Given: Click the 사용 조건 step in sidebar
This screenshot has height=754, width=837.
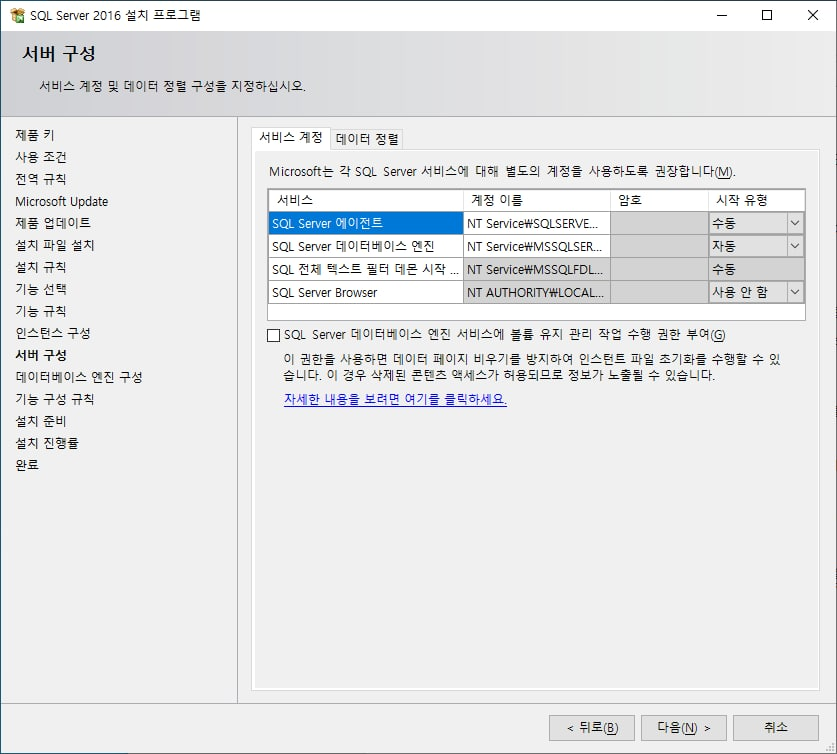Looking at the screenshot, I should coord(41,157).
